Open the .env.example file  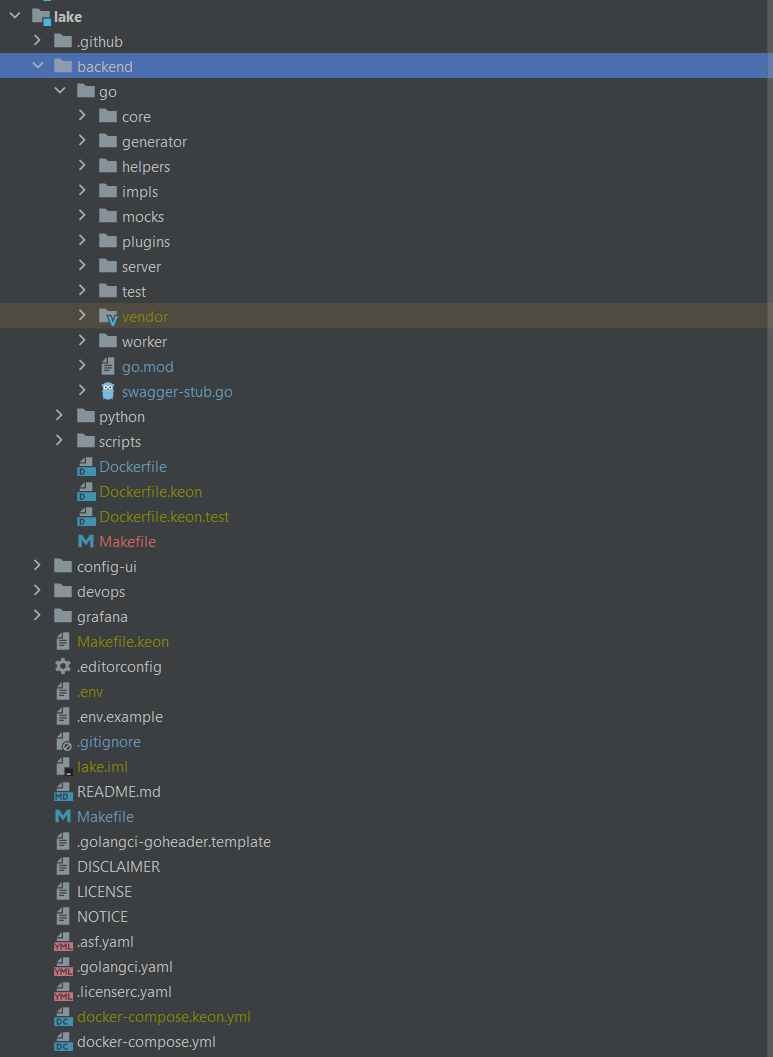[120, 716]
